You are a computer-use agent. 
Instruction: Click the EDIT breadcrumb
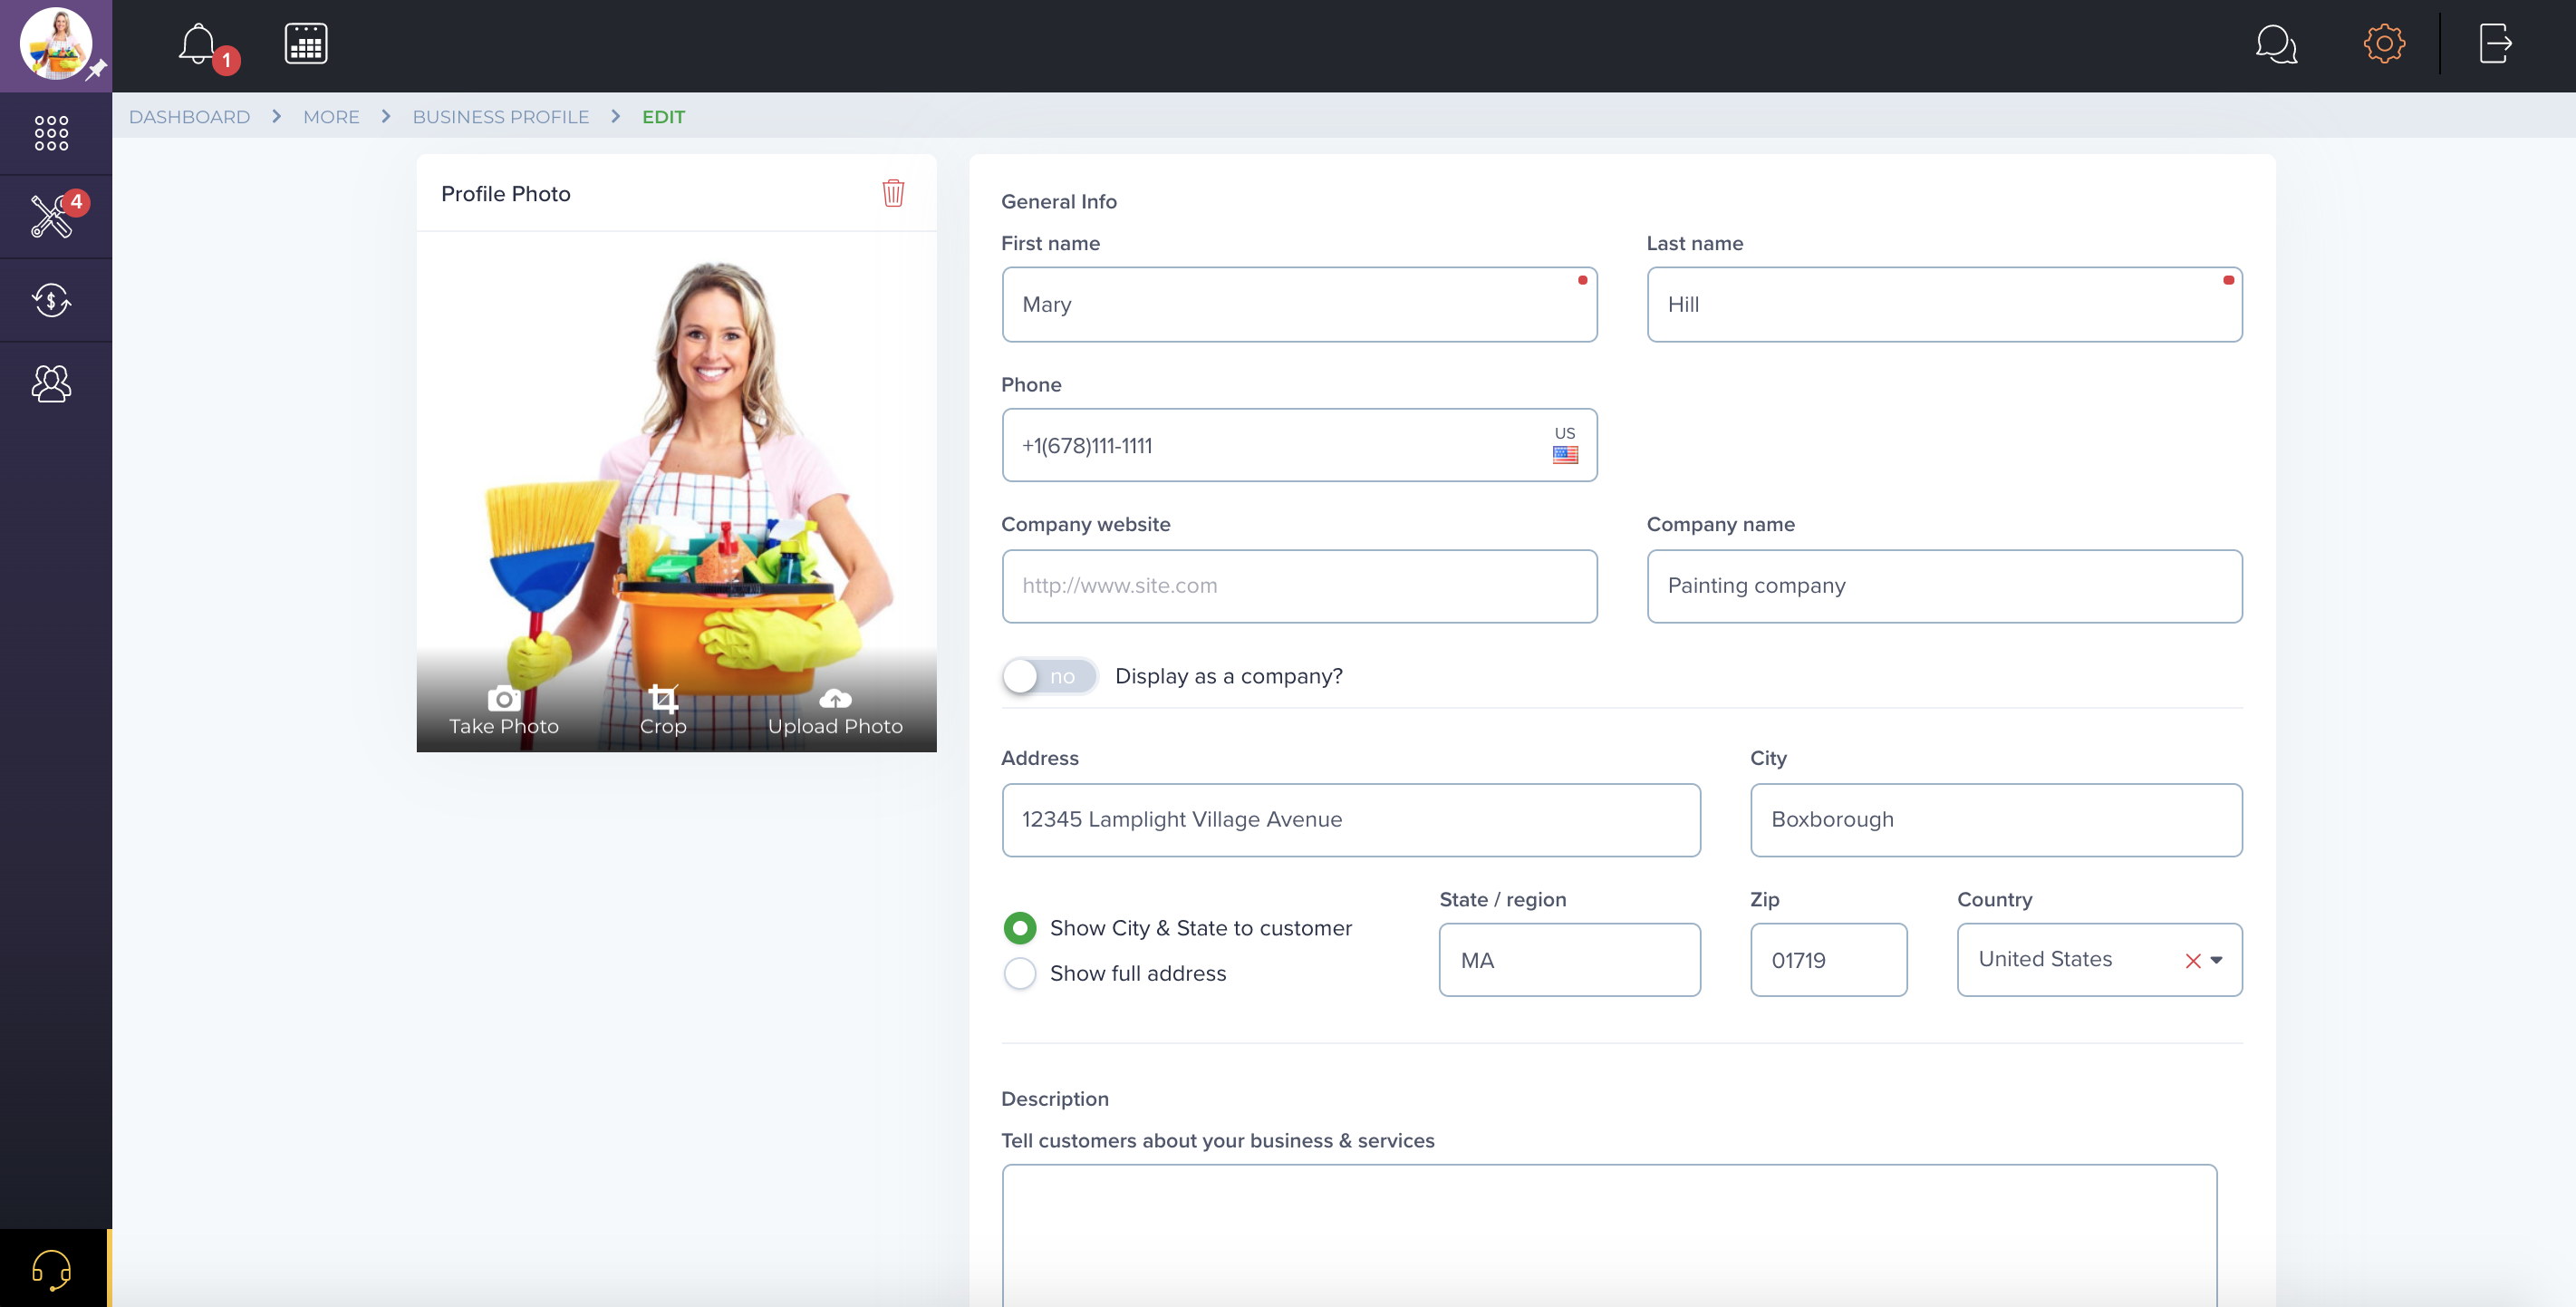pos(664,117)
